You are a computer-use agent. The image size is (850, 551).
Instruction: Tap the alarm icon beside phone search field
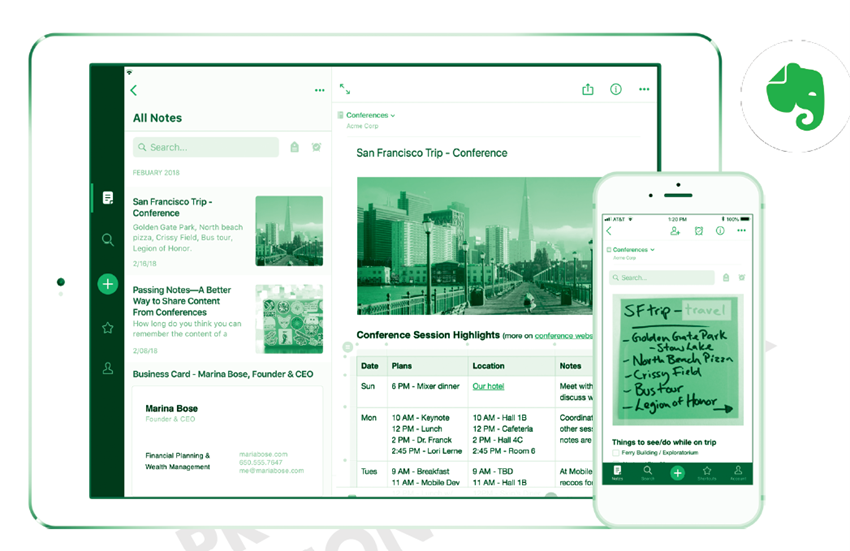[x=742, y=278]
